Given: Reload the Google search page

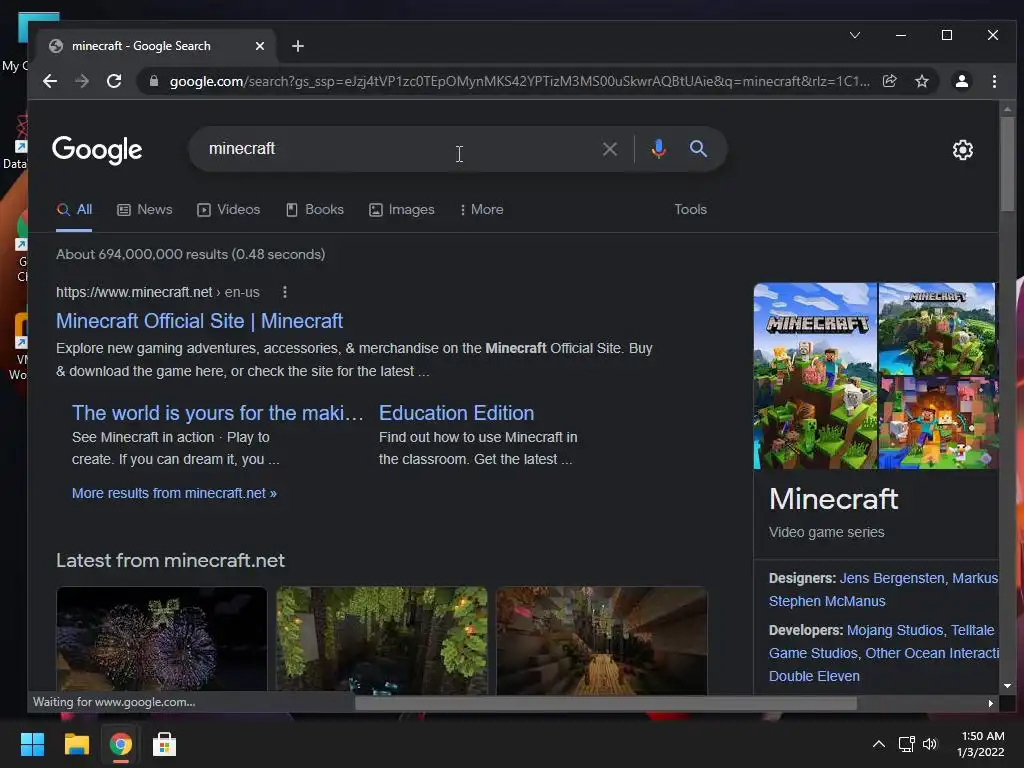Looking at the screenshot, I should pos(114,81).
